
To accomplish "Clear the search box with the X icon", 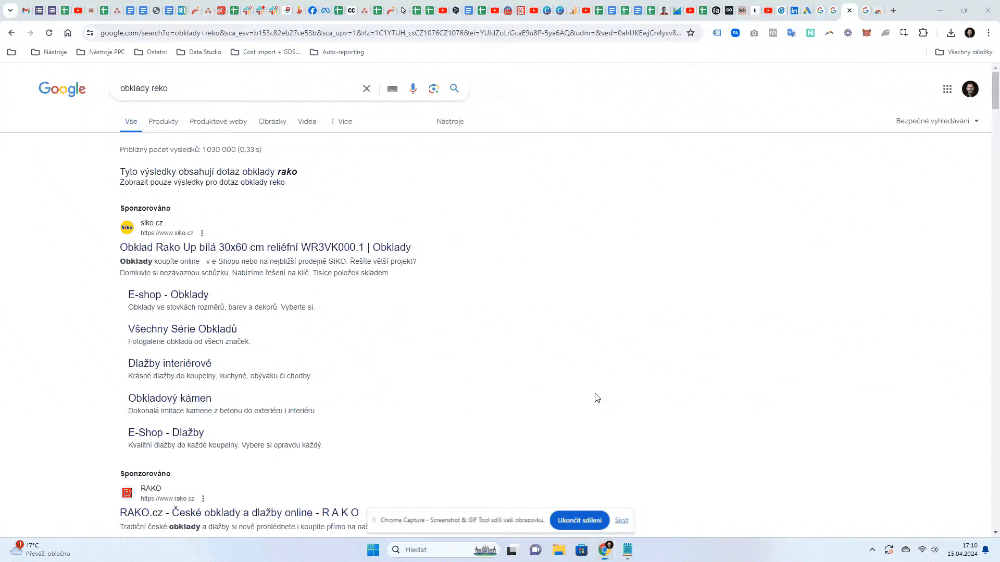I will tap(366, 89).
